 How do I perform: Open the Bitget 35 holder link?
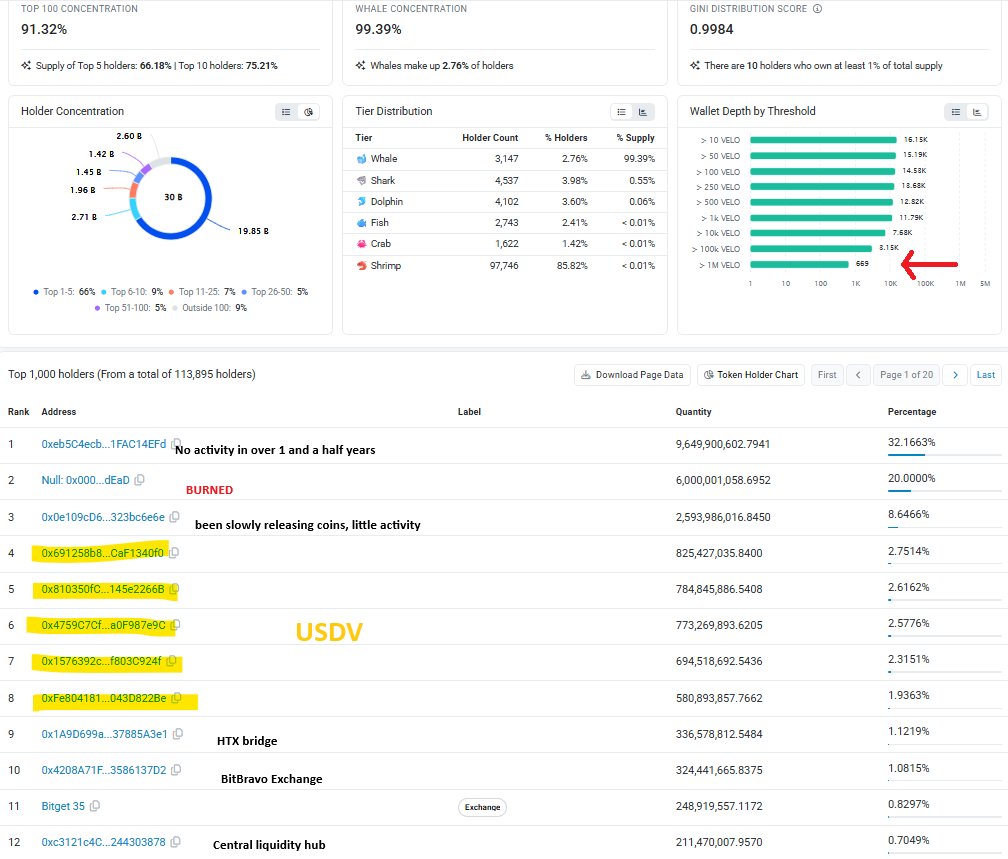[x=63, y=806]
